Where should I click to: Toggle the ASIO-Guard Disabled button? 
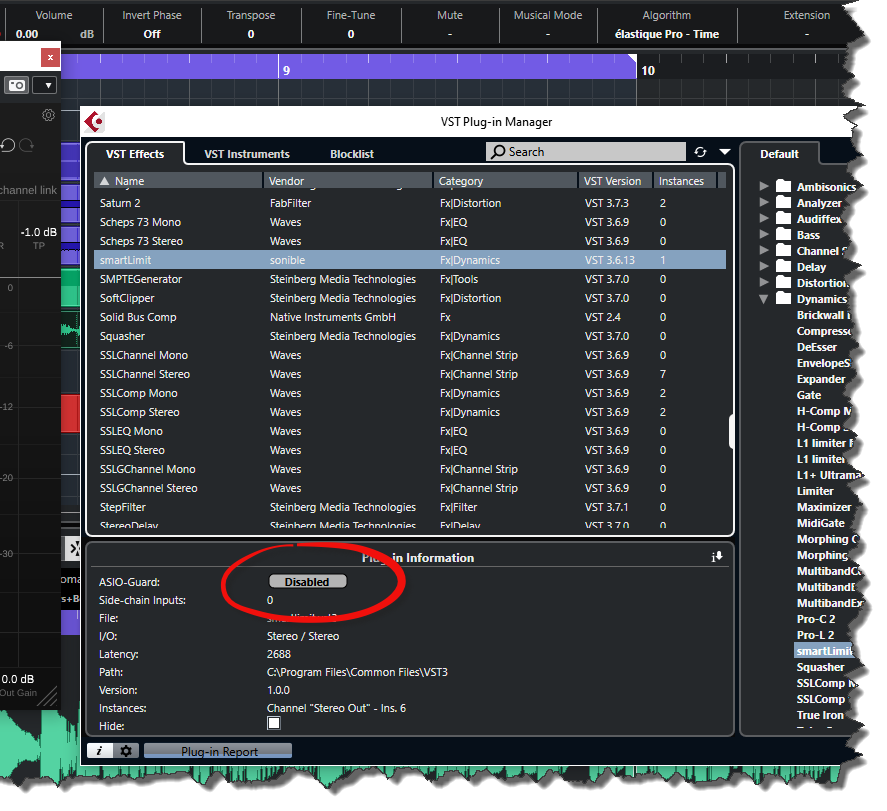(x=307, y=581)
